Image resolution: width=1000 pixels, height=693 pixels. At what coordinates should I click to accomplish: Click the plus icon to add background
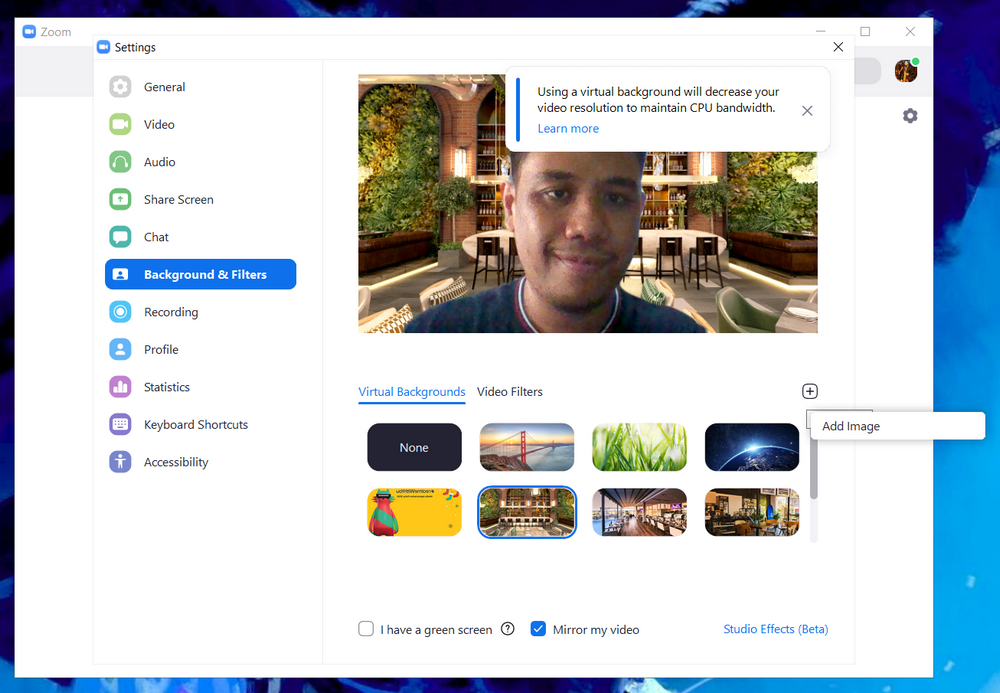tap(809, 391)
